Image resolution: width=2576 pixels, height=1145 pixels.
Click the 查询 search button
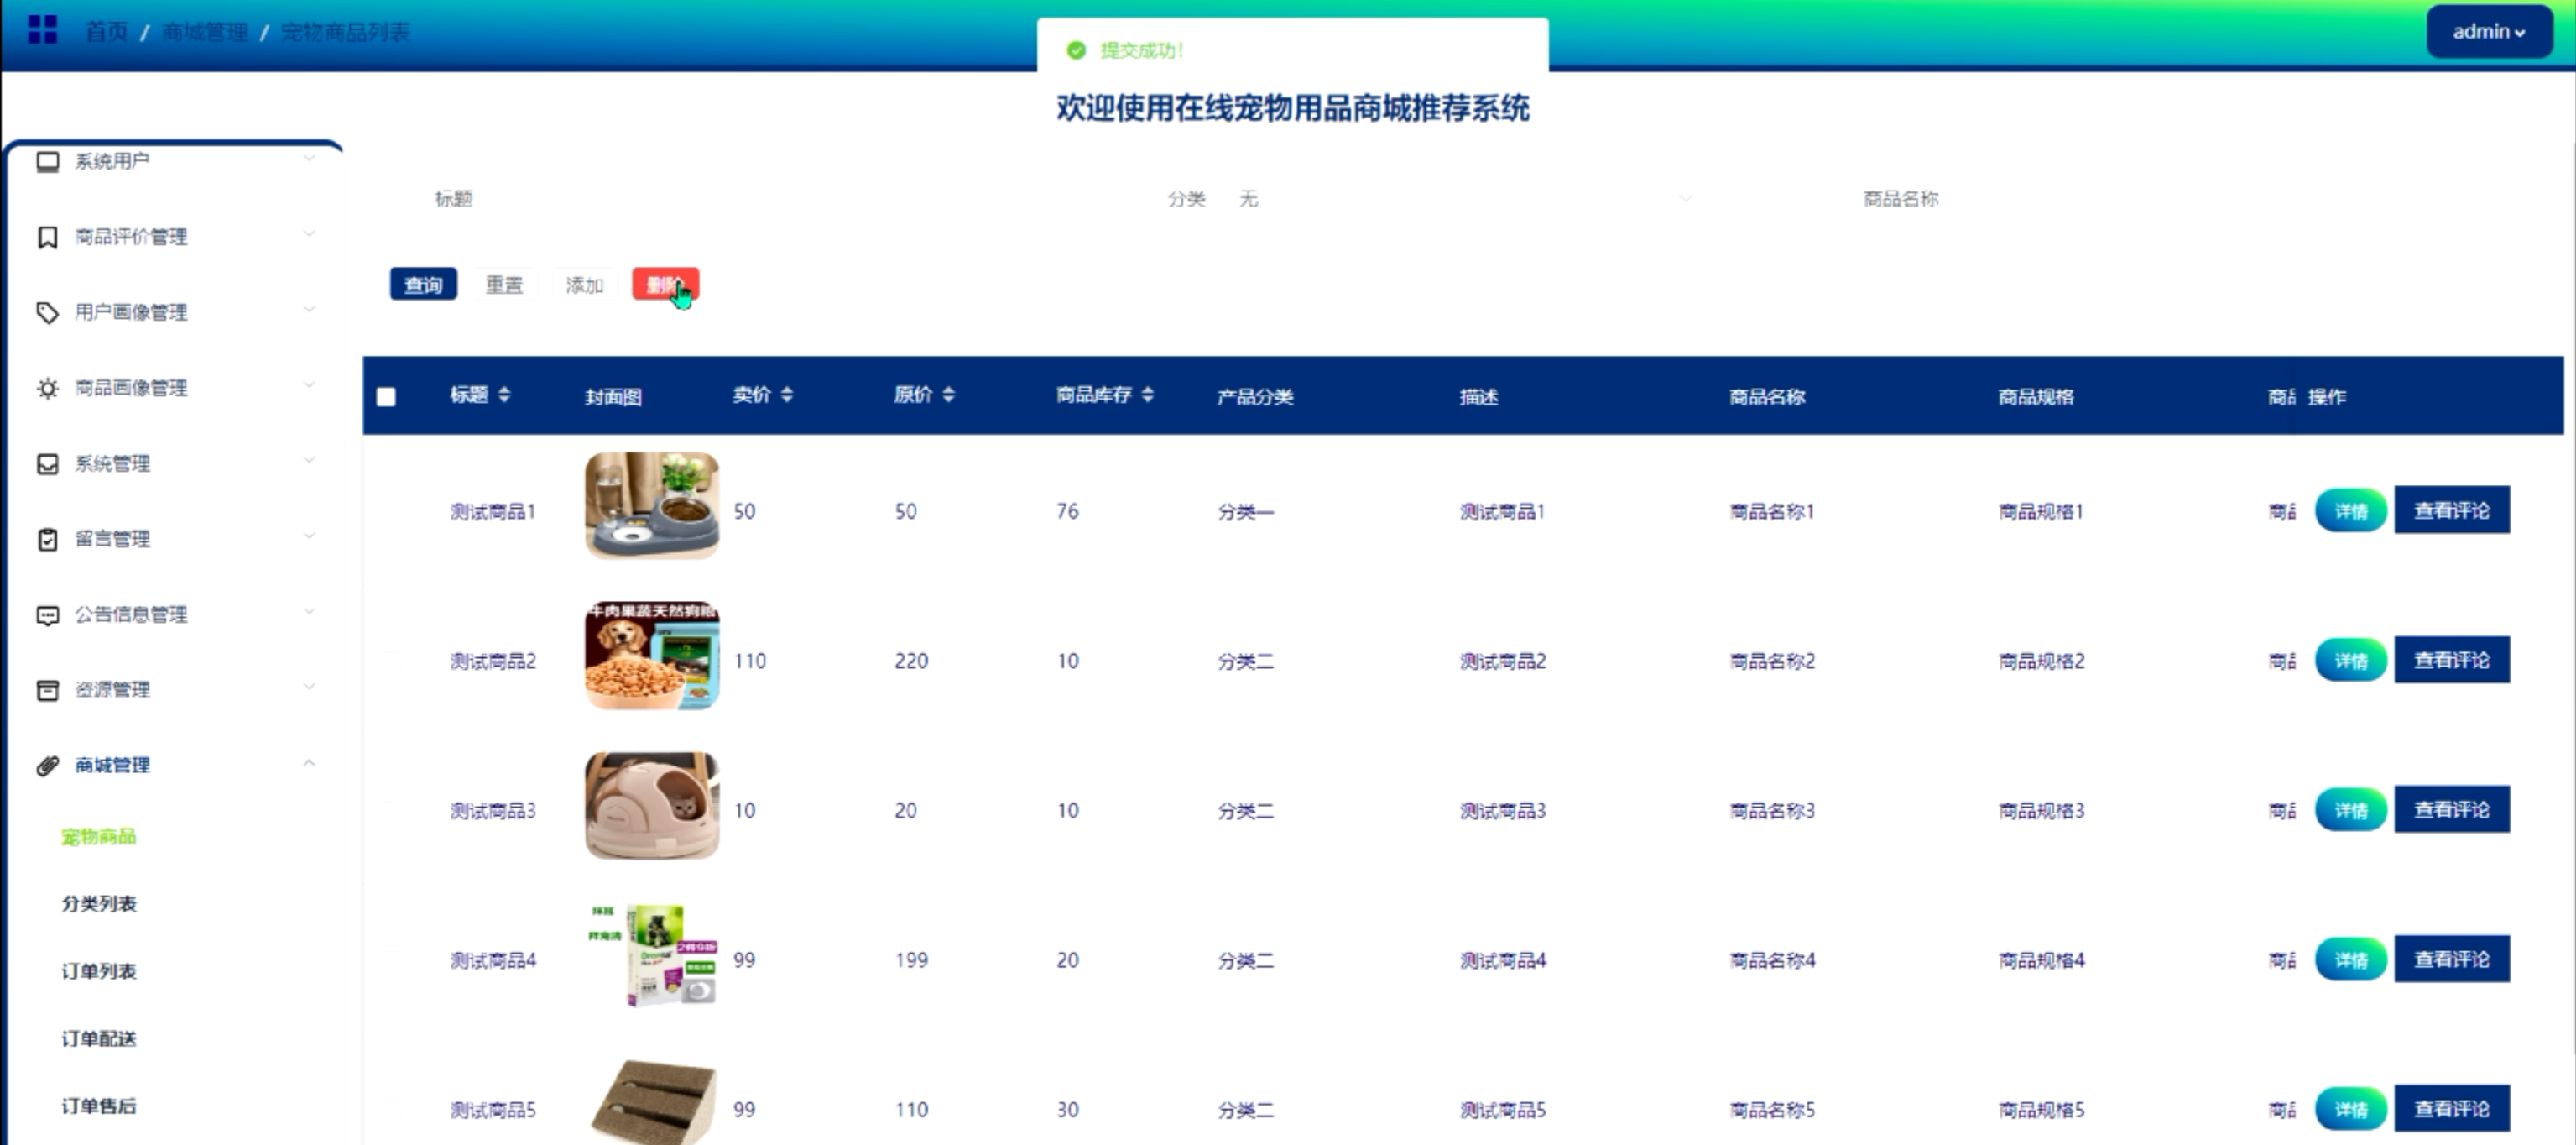(x=423, y=285)
